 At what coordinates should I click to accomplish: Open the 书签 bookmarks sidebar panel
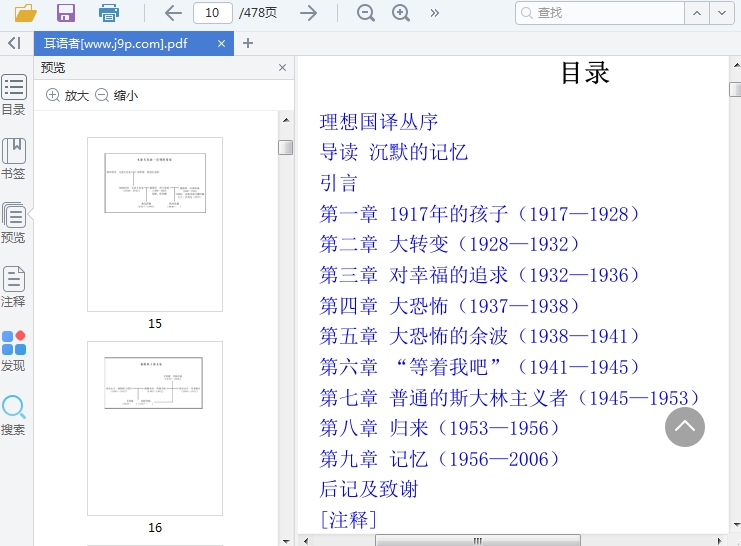14,158
